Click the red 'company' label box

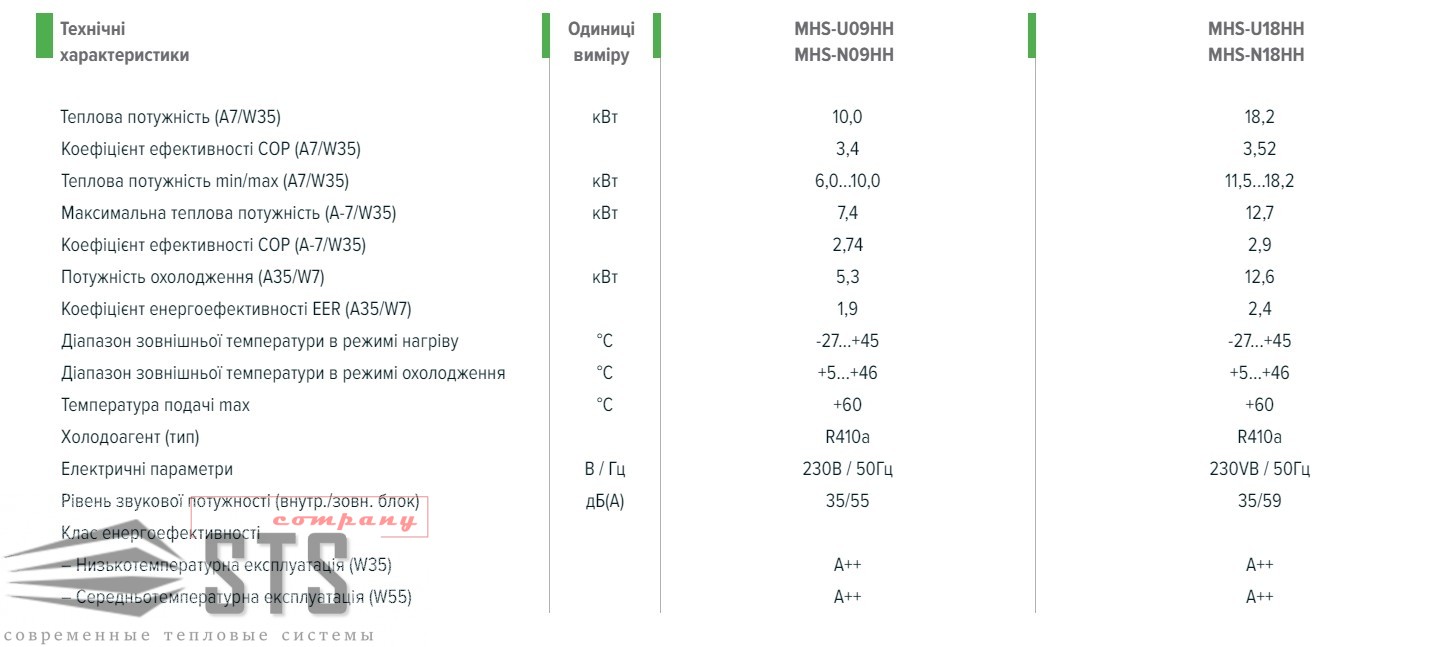pos(344,518)
